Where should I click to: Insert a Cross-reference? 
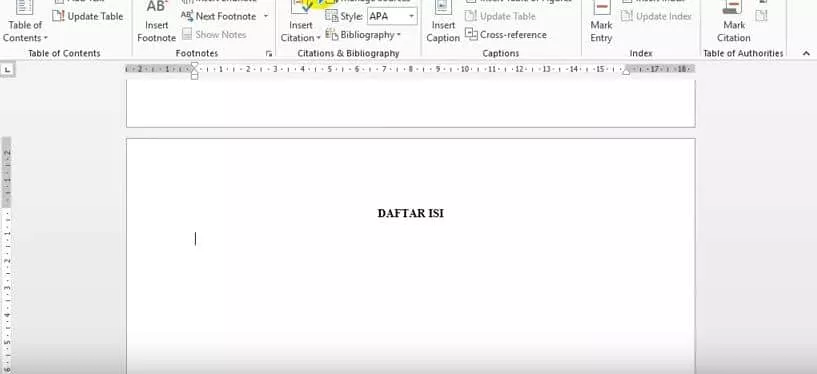pyautogui.click(x=506, y=35)
